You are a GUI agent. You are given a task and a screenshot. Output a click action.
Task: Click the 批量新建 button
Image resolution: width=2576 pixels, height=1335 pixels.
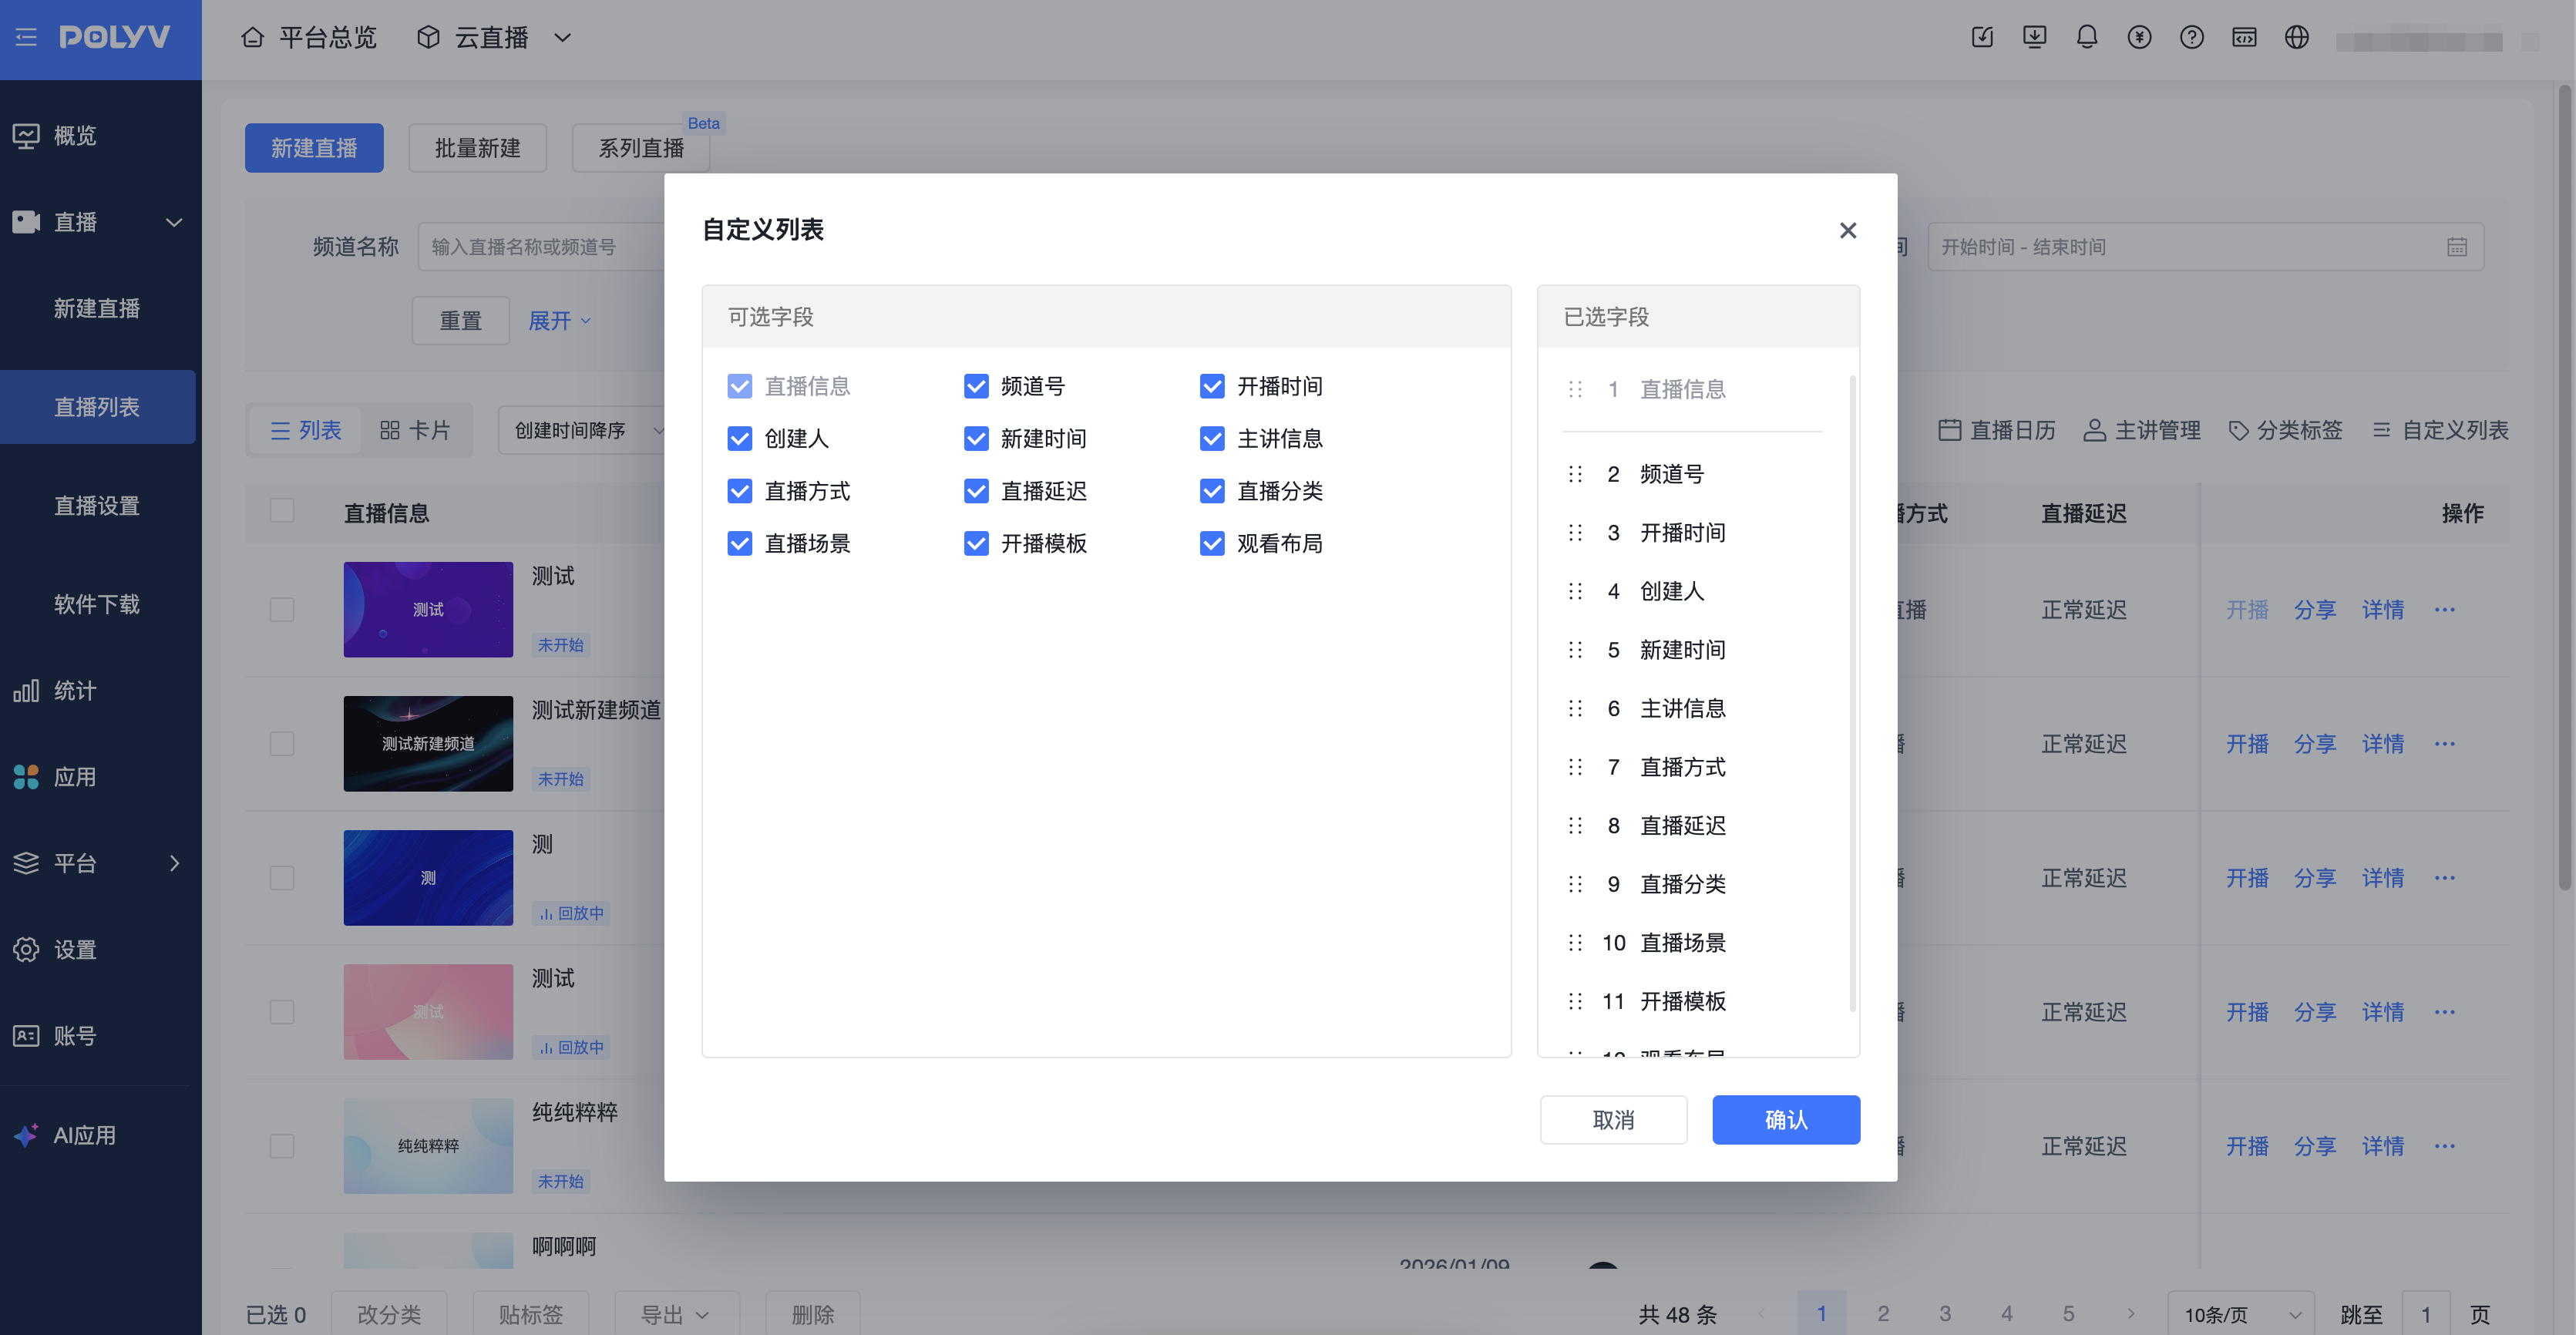(478, 148)
